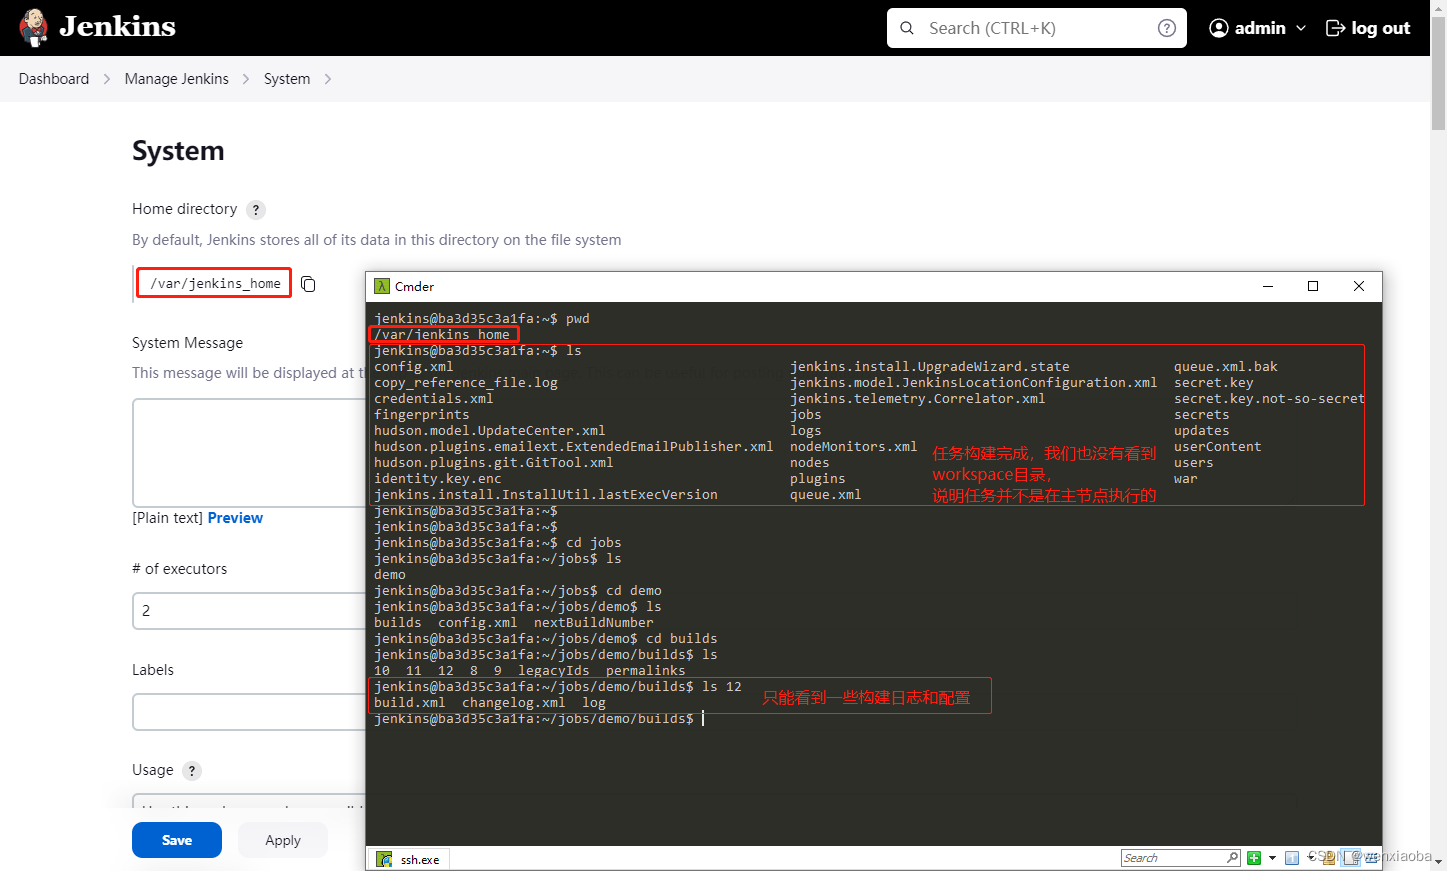The image size is (1447, 871).
Task: Click nextBuildNumber in terminal output
Action: tap(594, 623)
